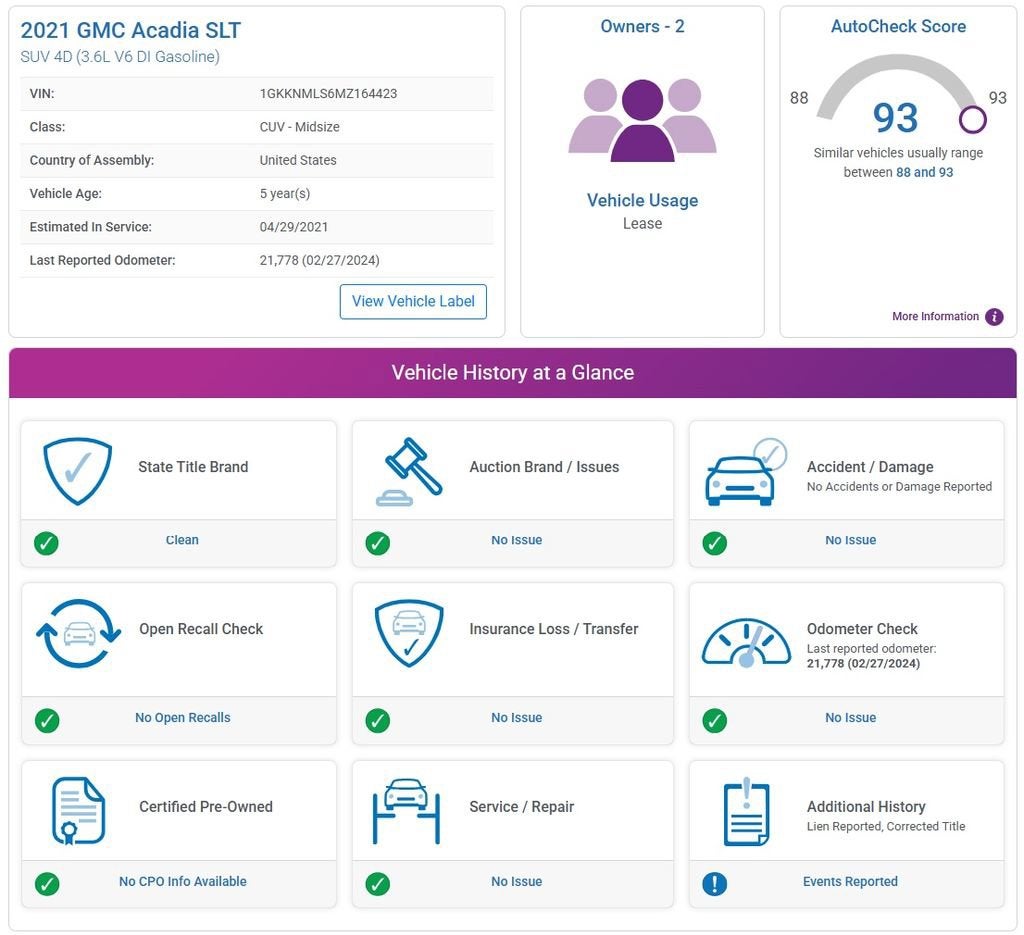Open No Issue link under Service / Repair

click(517, 881)
